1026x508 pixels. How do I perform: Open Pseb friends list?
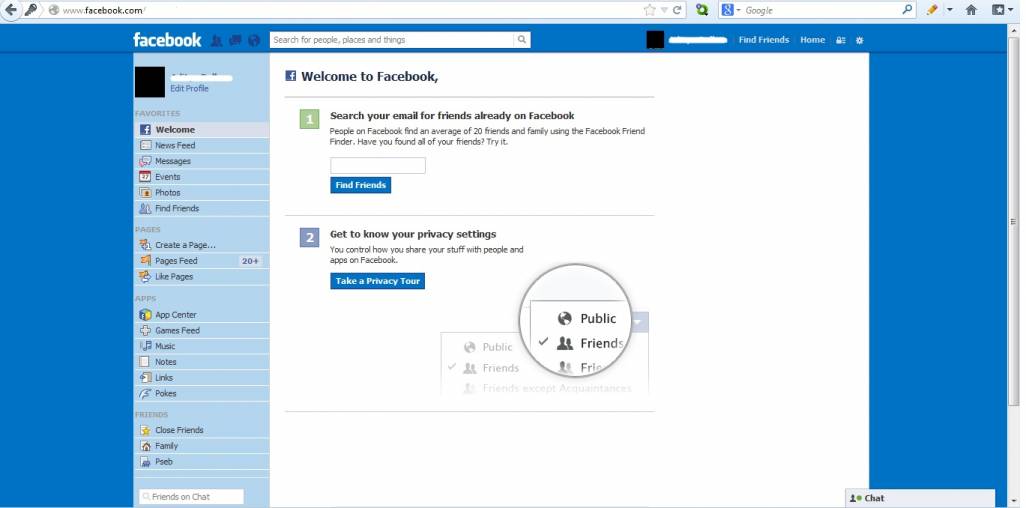point(202,462)
